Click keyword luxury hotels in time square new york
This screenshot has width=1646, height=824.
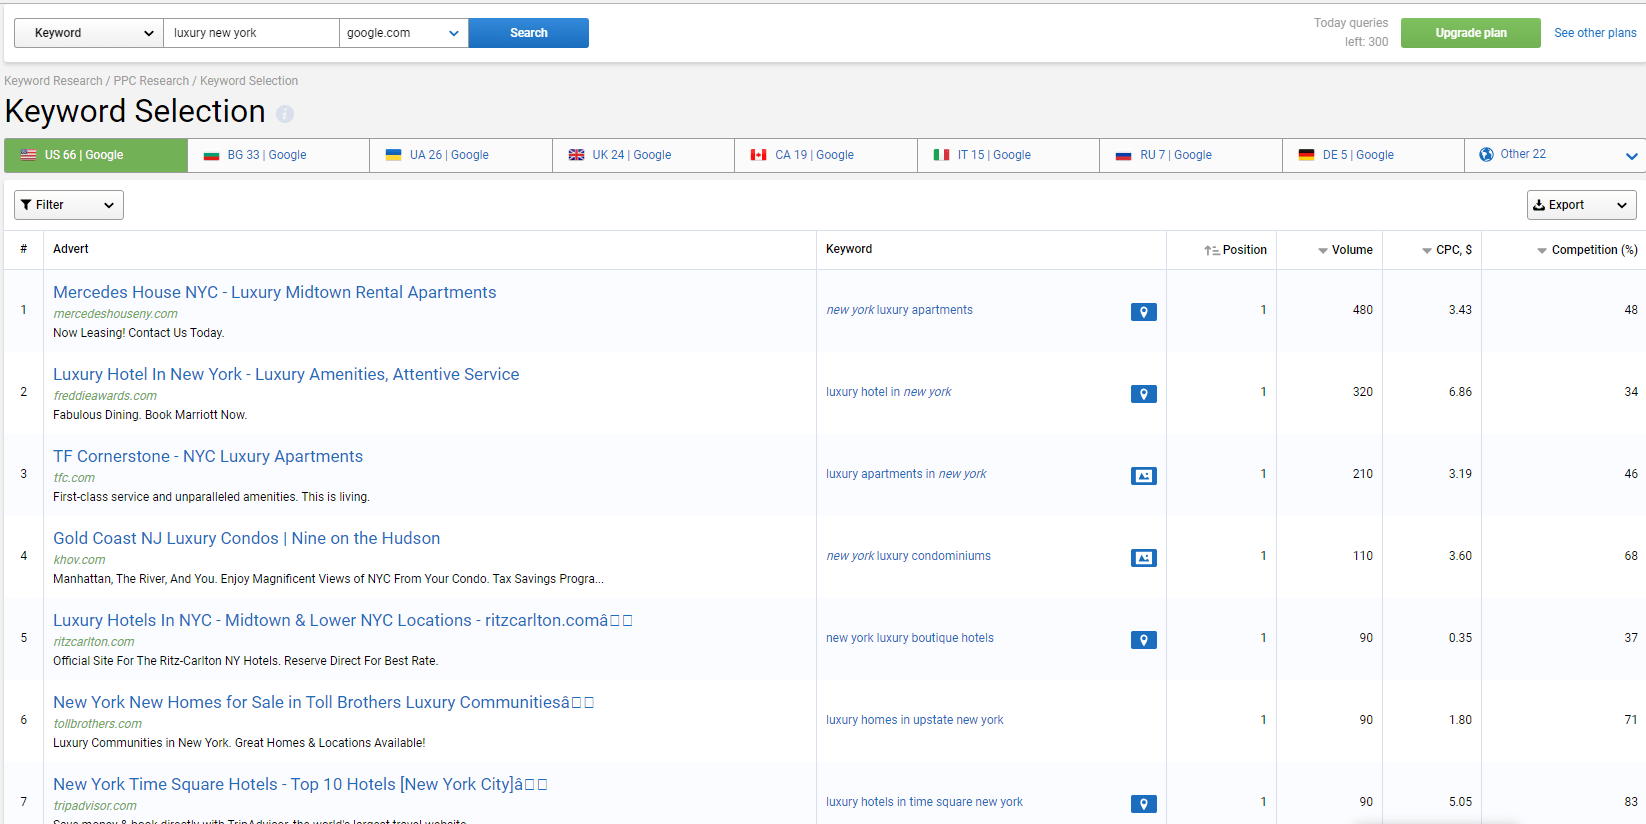[x=924, y=802]
